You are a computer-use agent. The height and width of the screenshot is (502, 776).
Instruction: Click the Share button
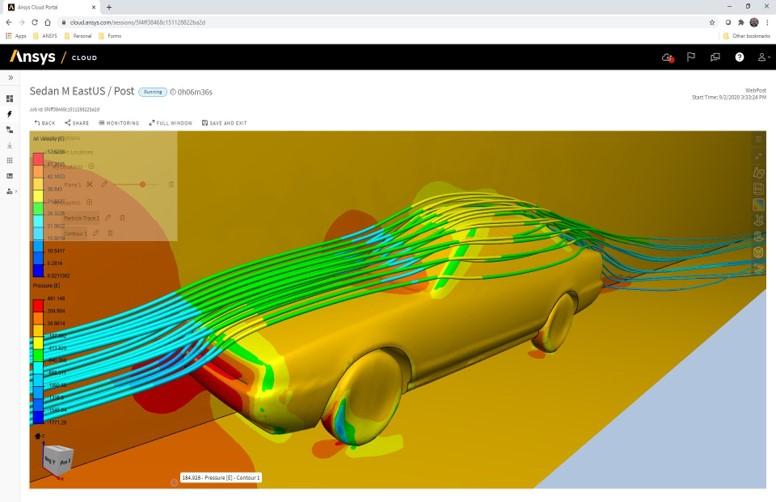point(76,123)
